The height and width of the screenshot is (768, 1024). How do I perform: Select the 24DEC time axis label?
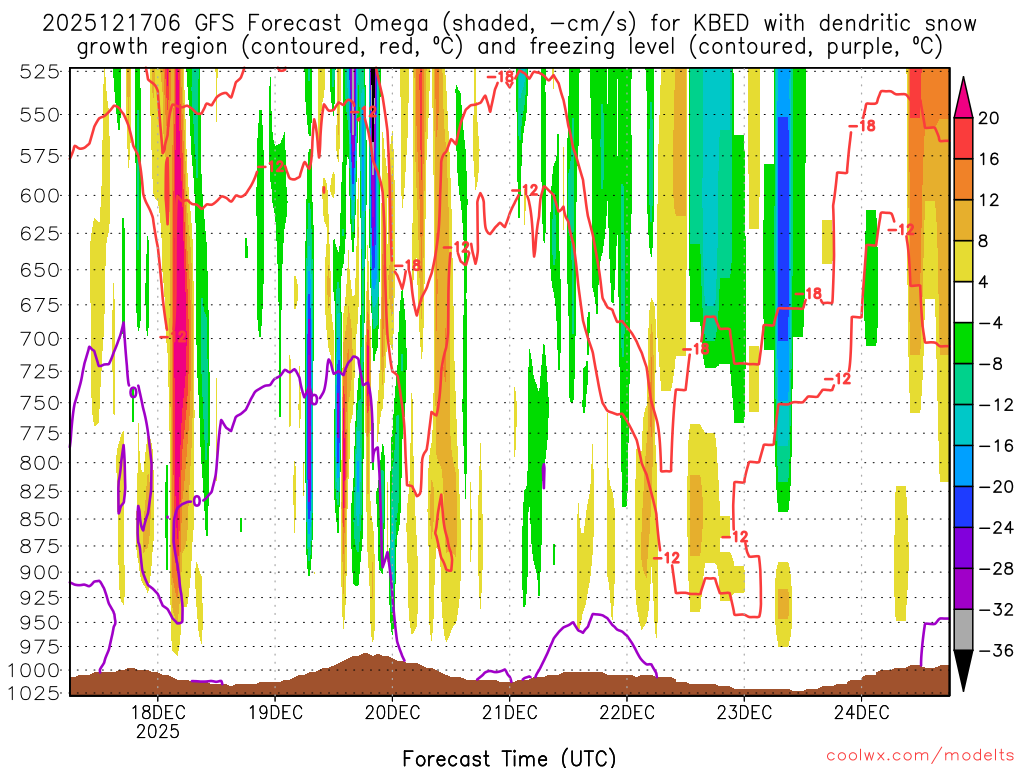[861, 712]
